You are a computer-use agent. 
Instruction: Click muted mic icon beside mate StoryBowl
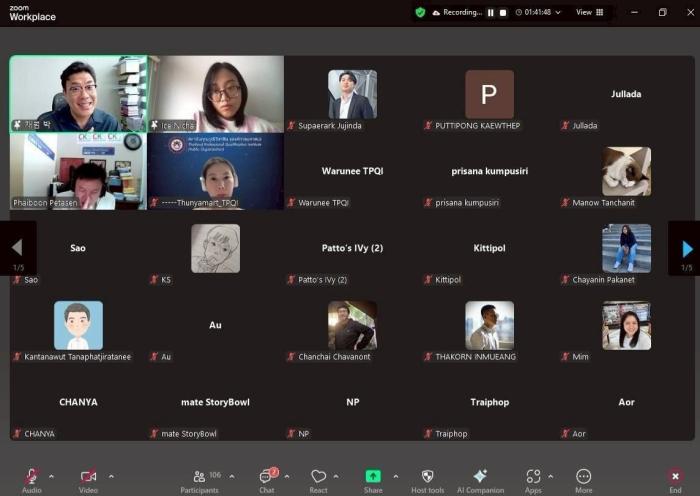click(x=154, y=433)
